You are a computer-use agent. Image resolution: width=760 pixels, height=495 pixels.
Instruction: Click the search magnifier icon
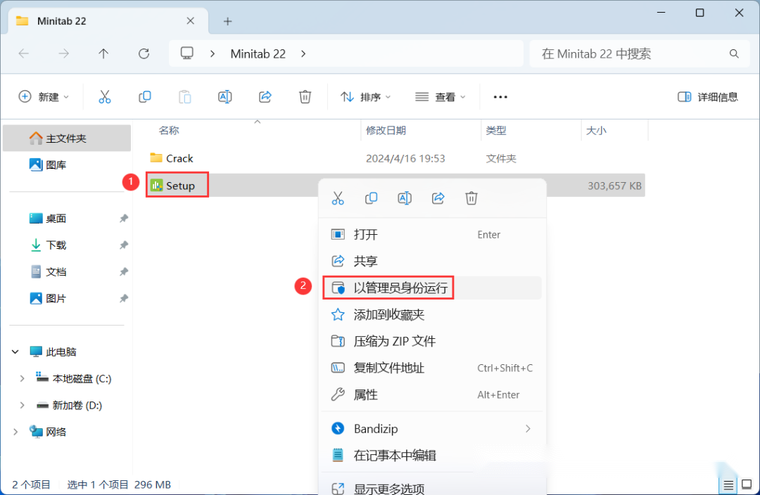(734, 53)
